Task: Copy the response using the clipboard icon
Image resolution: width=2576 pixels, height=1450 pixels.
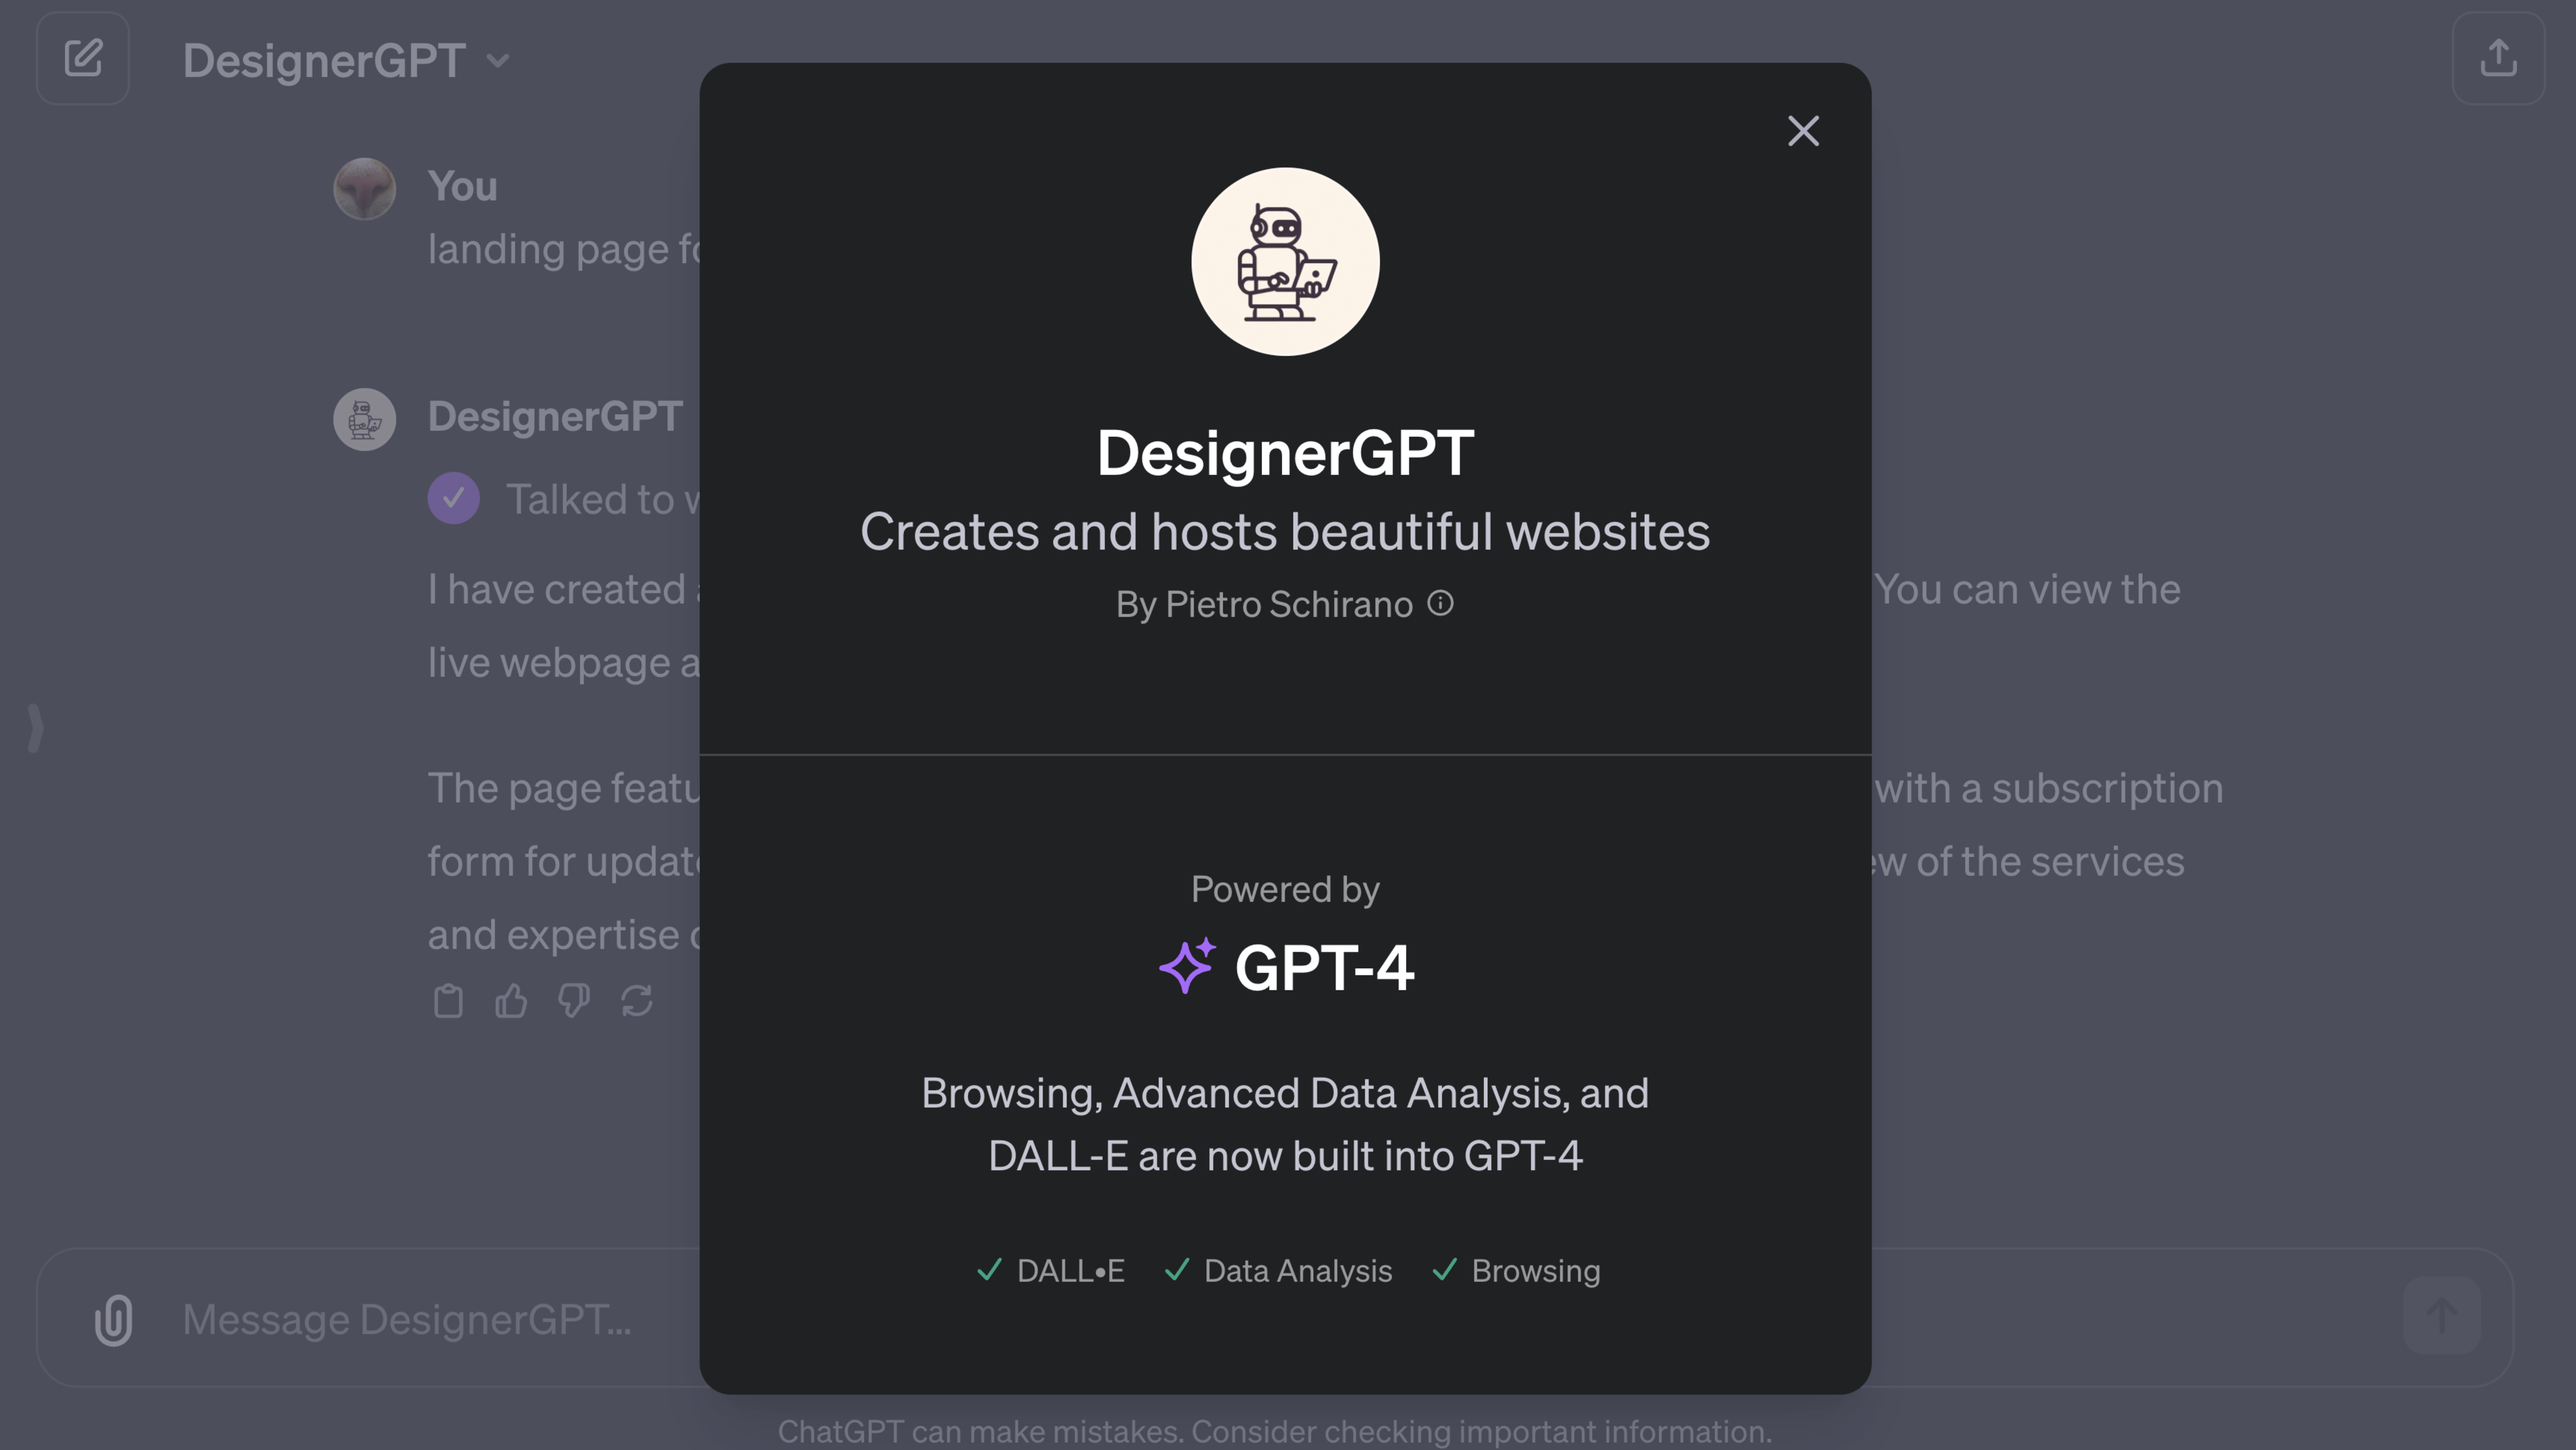Action: 448,1001
